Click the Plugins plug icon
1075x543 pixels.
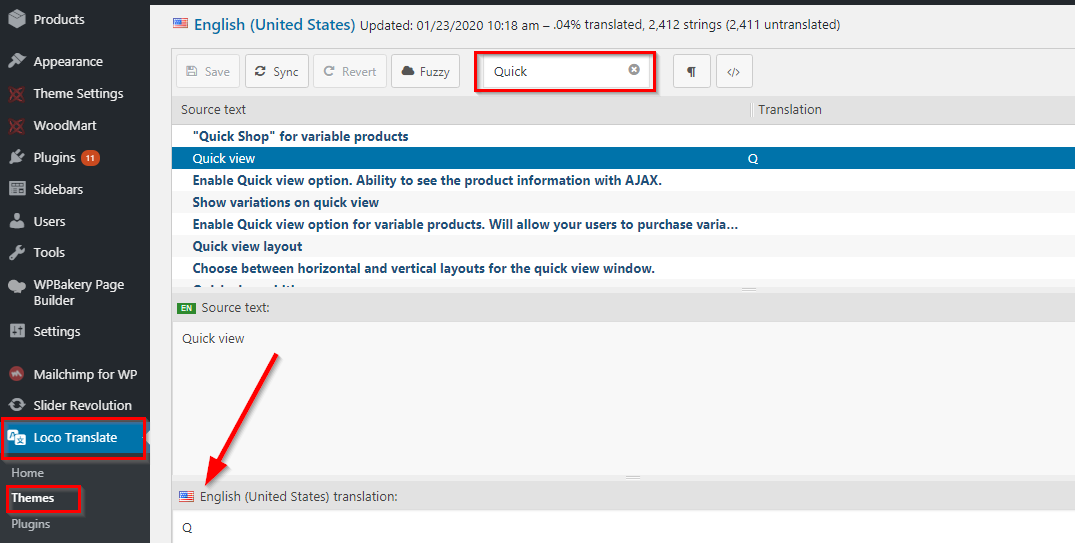[x=16, y=157]
